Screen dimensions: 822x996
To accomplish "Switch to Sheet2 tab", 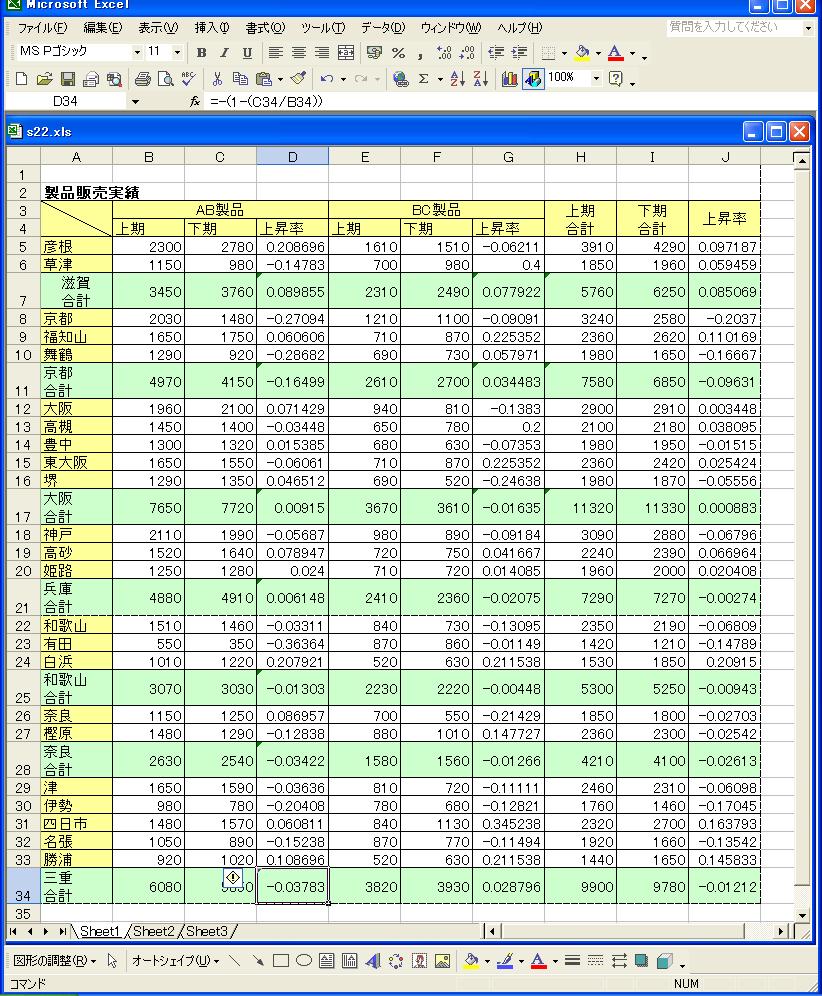I will pyautogui.click(x=154, y=931).
